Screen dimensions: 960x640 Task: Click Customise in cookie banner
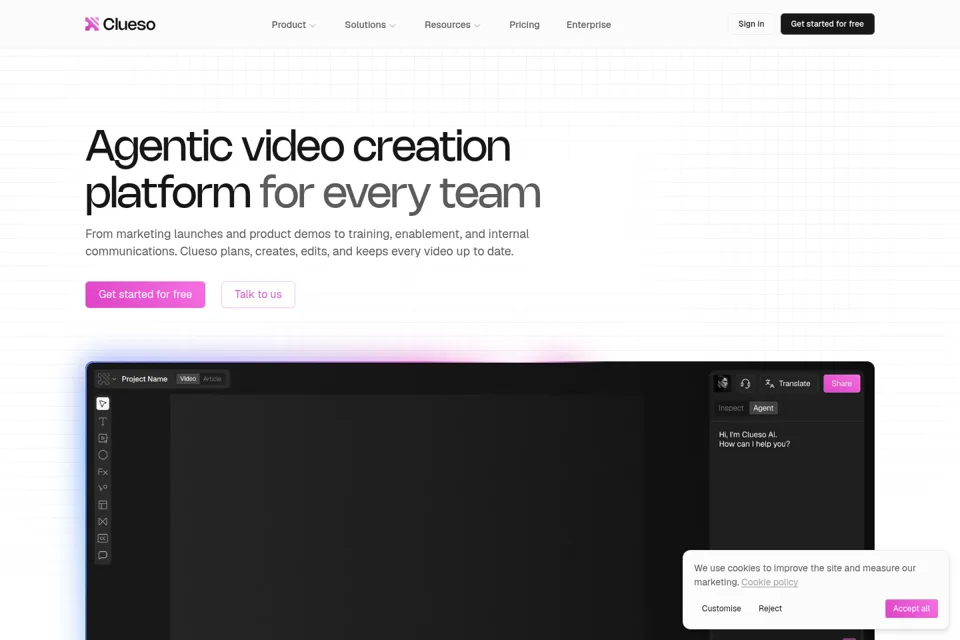721,609
